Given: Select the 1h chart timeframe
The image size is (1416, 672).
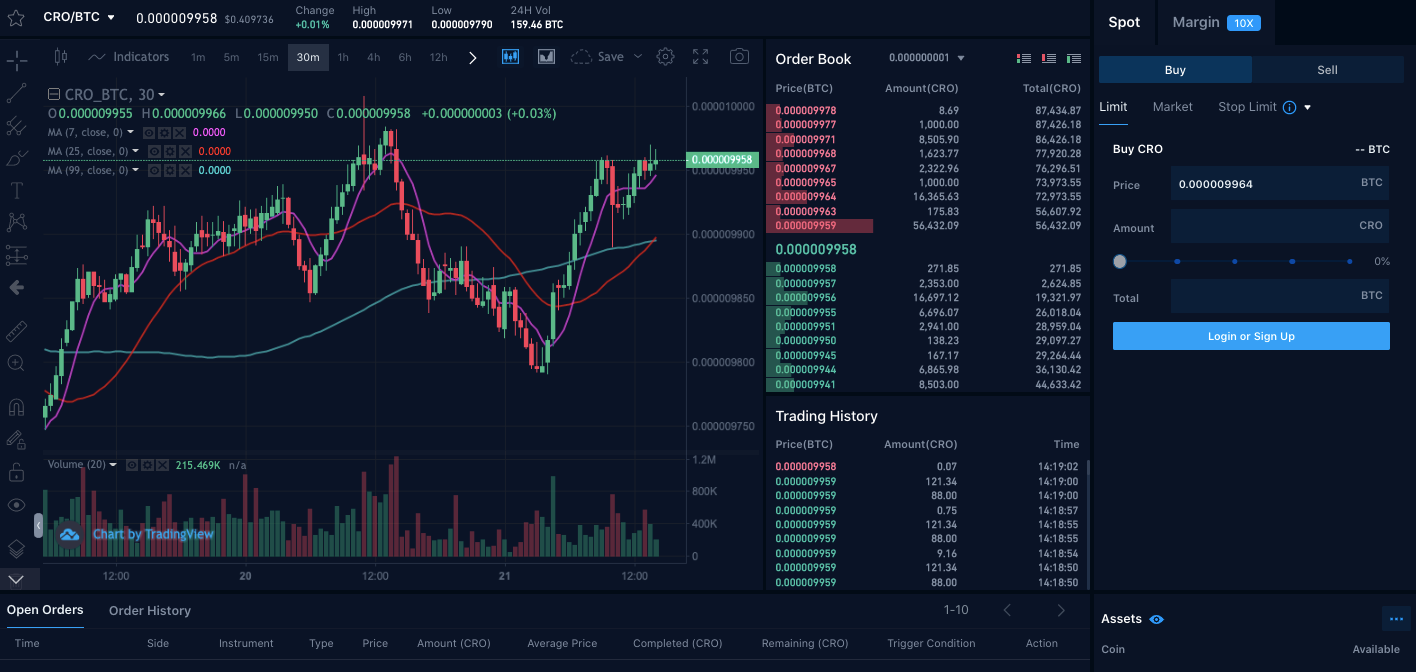Looking at the screenshot, I should click(x=343, y=57).
